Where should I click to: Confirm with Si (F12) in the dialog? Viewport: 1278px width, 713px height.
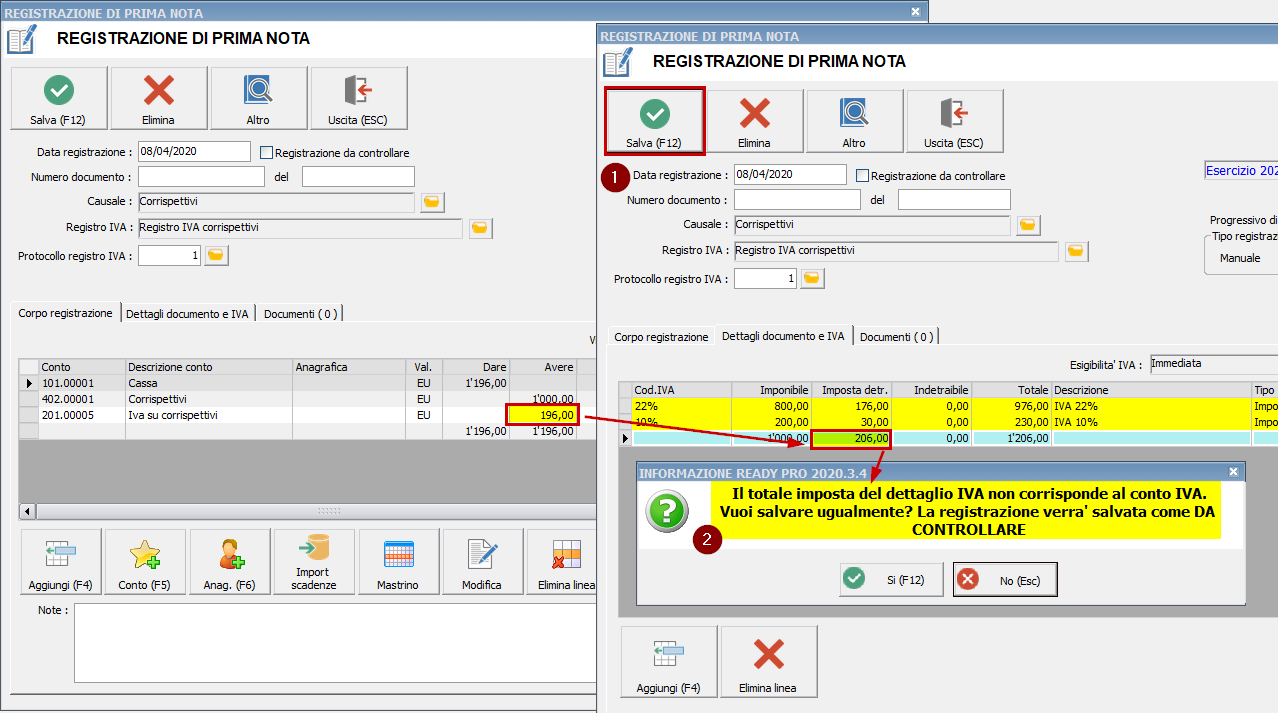[891, 579]
